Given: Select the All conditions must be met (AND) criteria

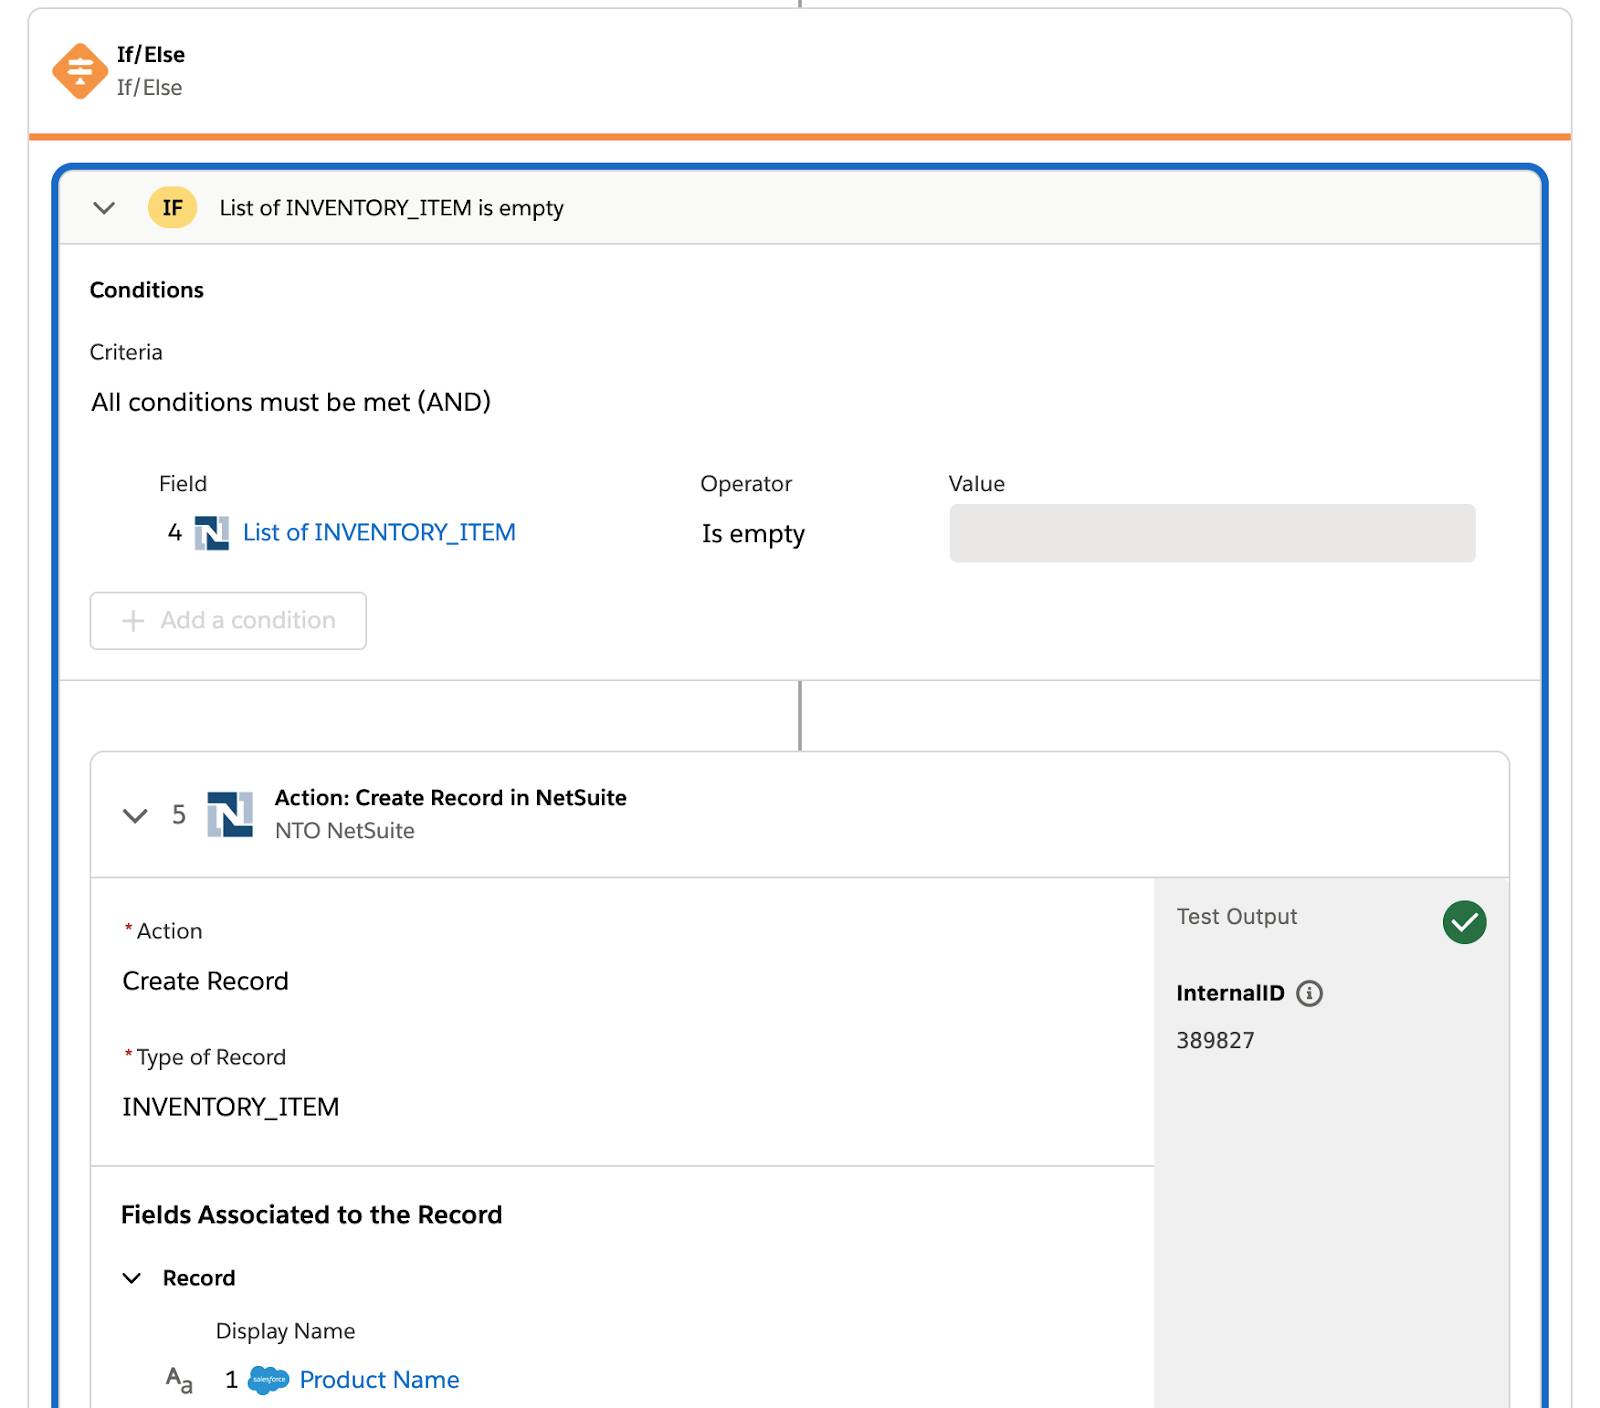Looking at the screenshot, I should (x=291, y=402).
